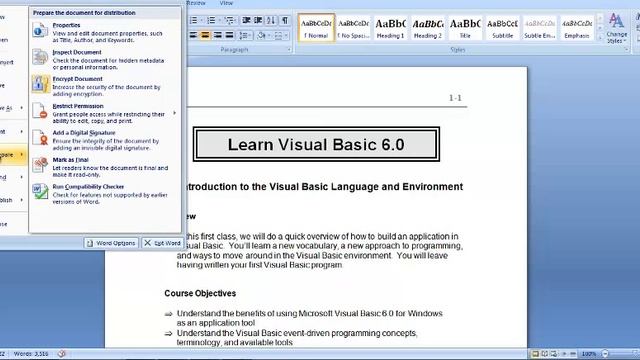Viewport: 640px width, 360px height.
Task: Click the Learn Visual Basic 6.0 title
Action: (316, 144)
